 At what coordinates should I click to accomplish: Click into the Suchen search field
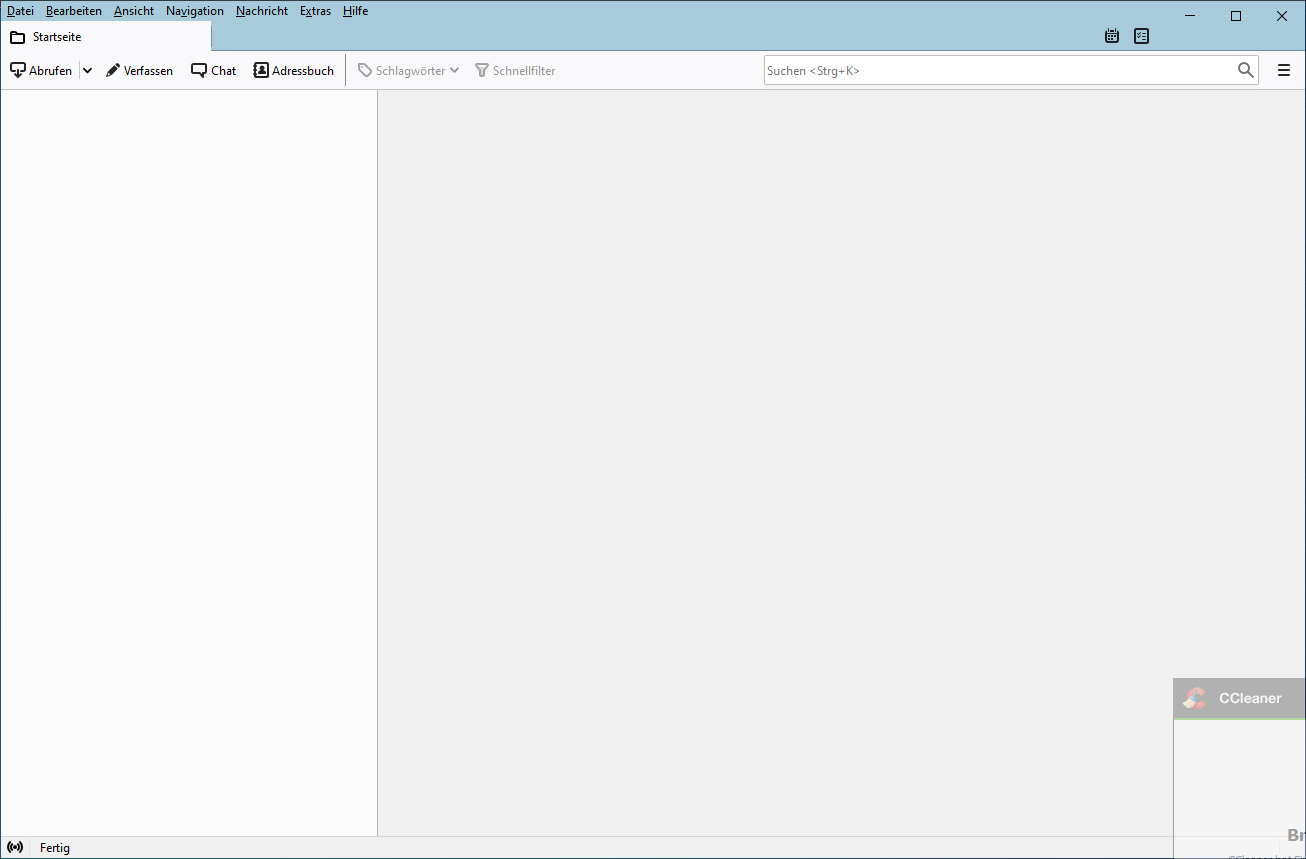(x=995, y=71)
